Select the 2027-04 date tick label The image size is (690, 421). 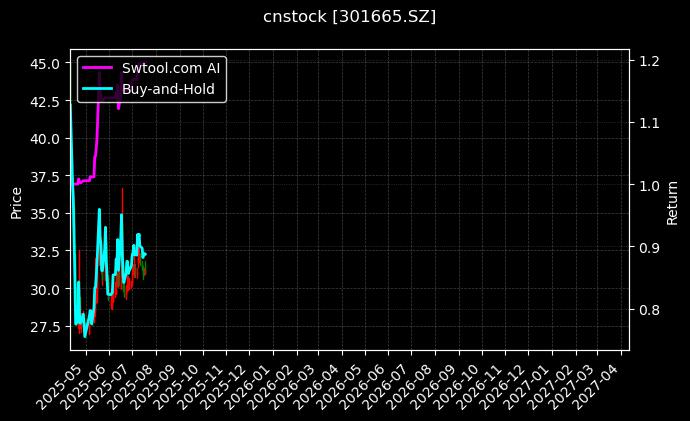608,378
